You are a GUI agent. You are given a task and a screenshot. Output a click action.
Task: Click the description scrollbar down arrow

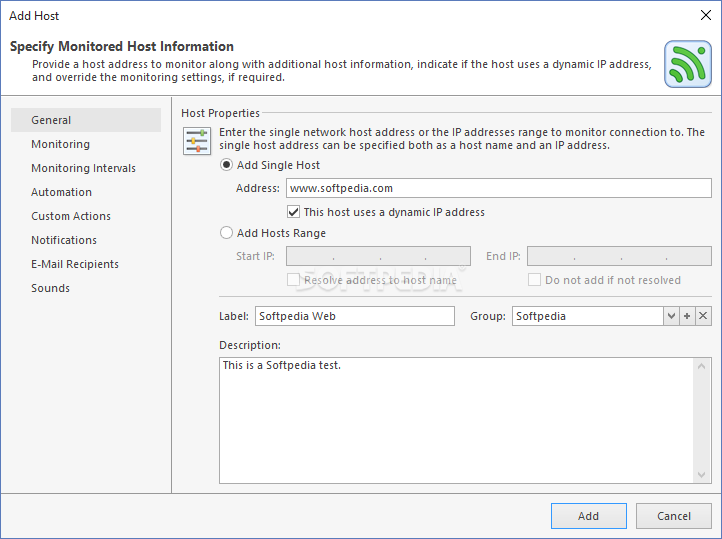click(702, 475)
